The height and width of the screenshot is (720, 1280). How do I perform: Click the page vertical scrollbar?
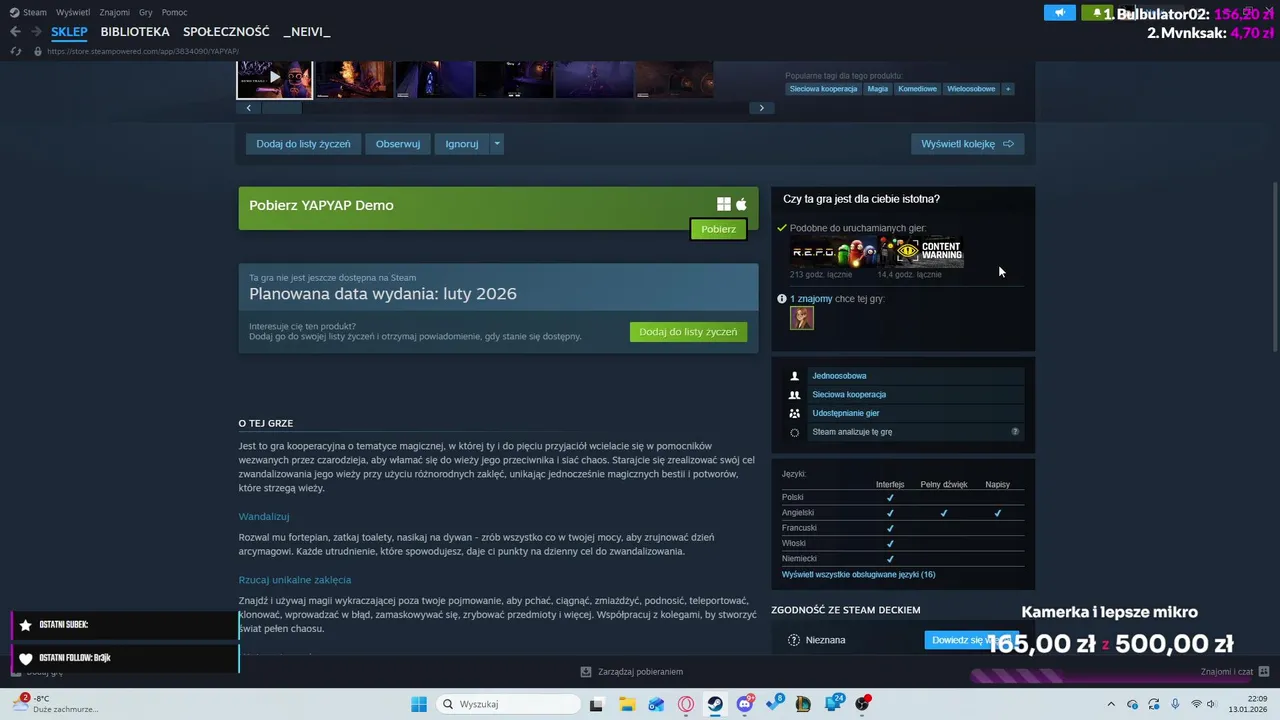[1274, 265]
